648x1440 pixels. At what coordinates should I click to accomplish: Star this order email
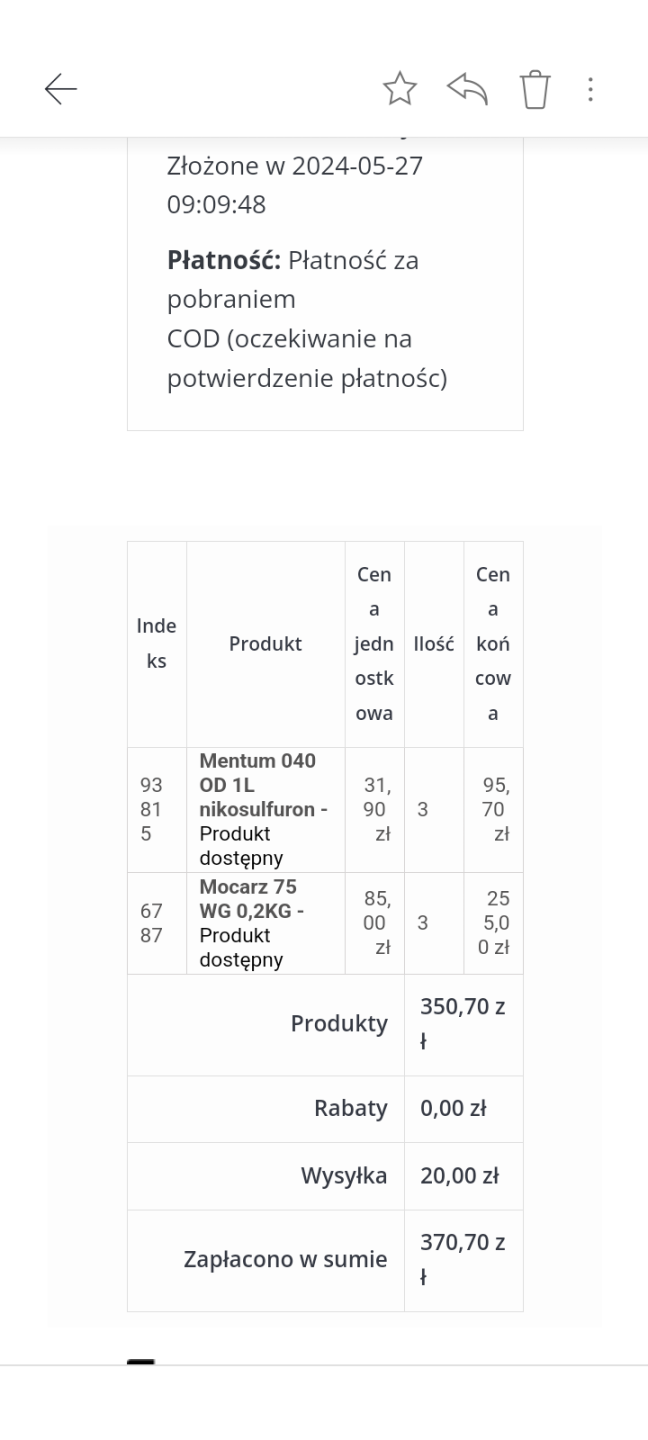tap(400, 91)
